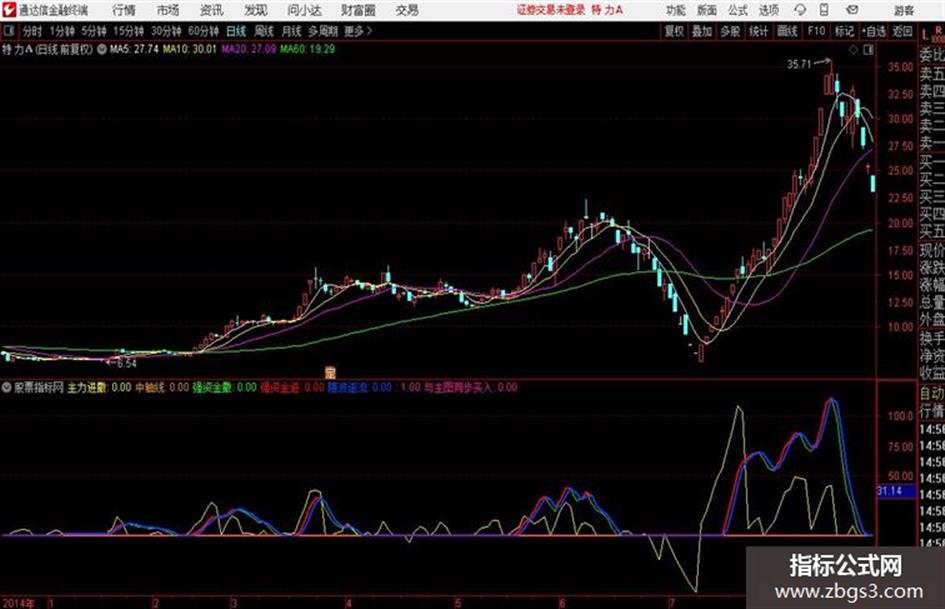945x609 pixels.
Task: Toggle the right panel icon beside diamond
Action: 868,50
